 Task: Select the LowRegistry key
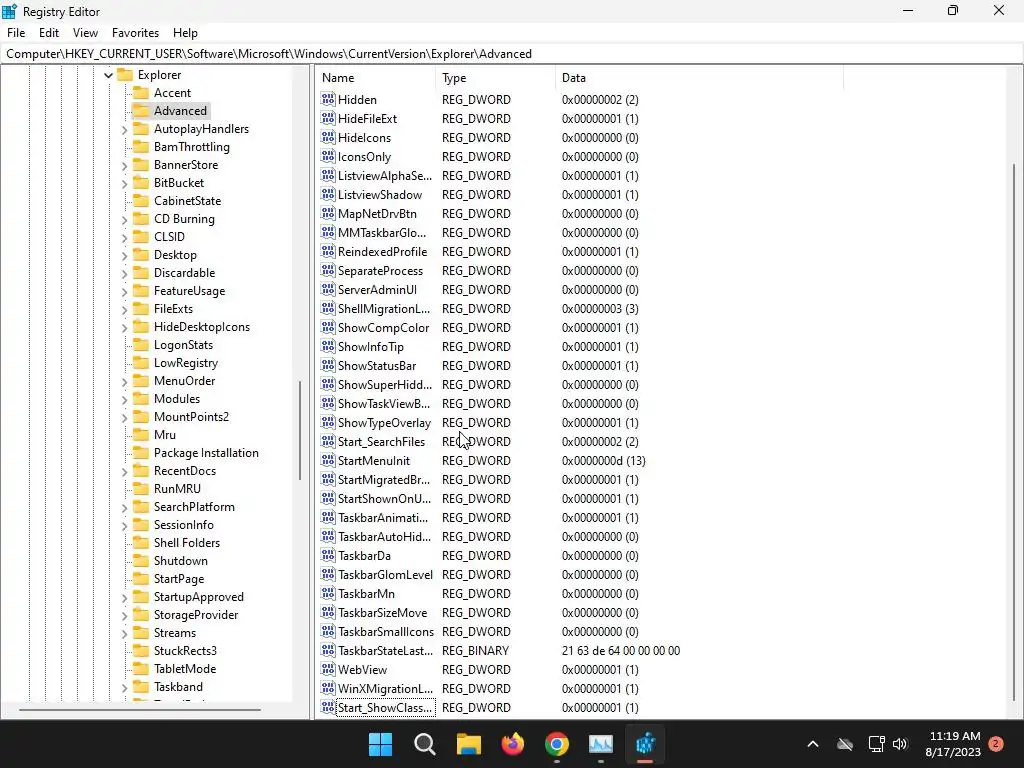(185, 362)
